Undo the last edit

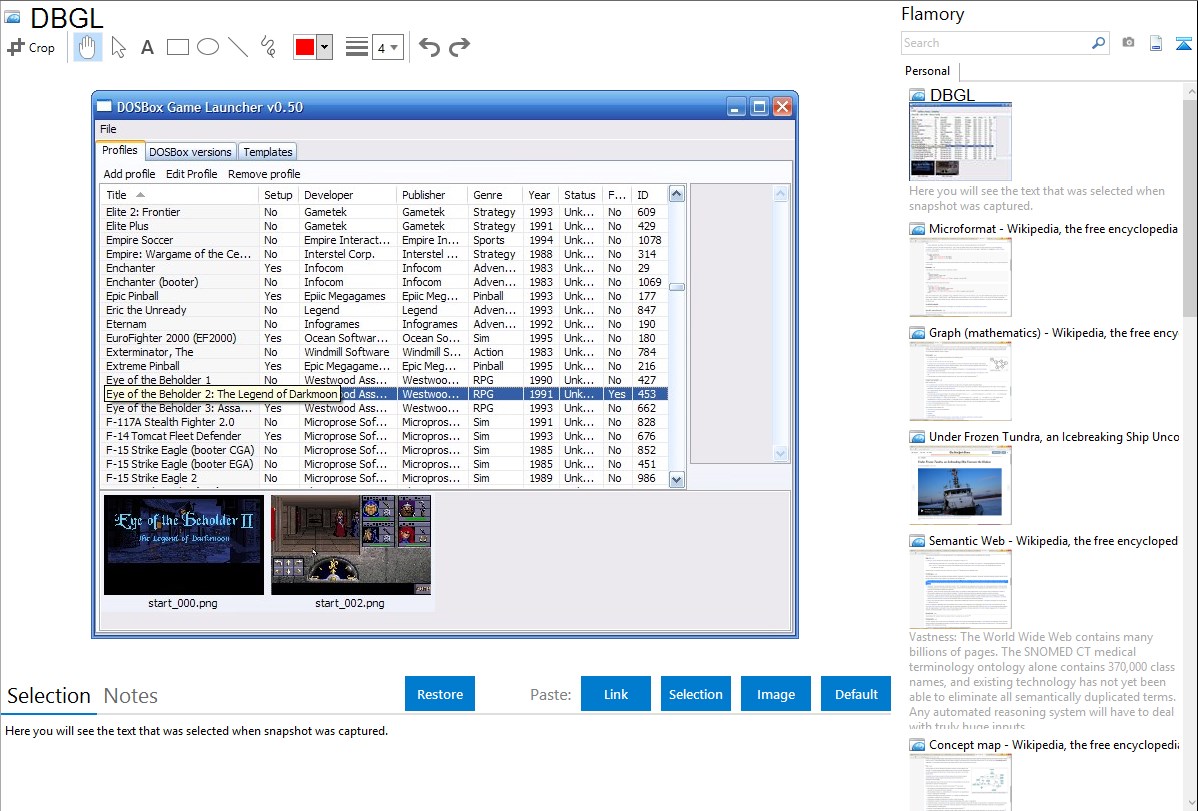click(429, 47)
